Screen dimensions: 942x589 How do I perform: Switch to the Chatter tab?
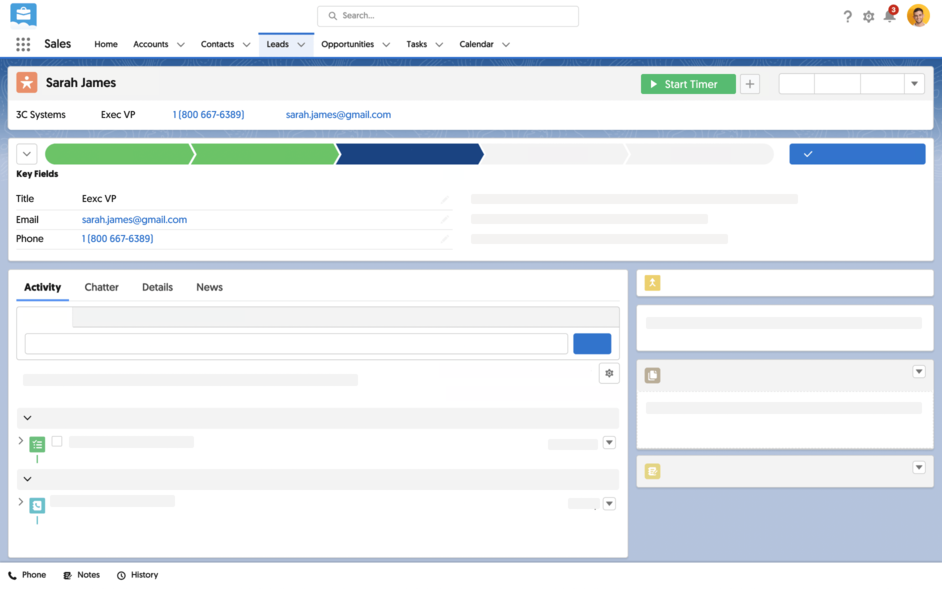pos(101,287)
